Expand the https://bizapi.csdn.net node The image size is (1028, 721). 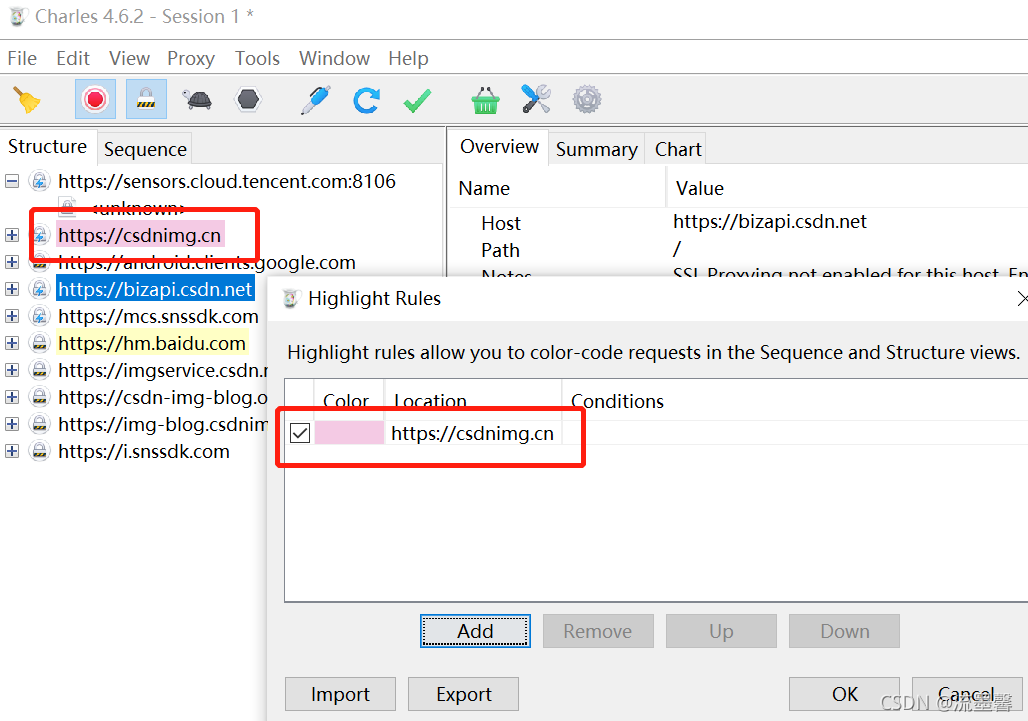(x=12, y=289)
